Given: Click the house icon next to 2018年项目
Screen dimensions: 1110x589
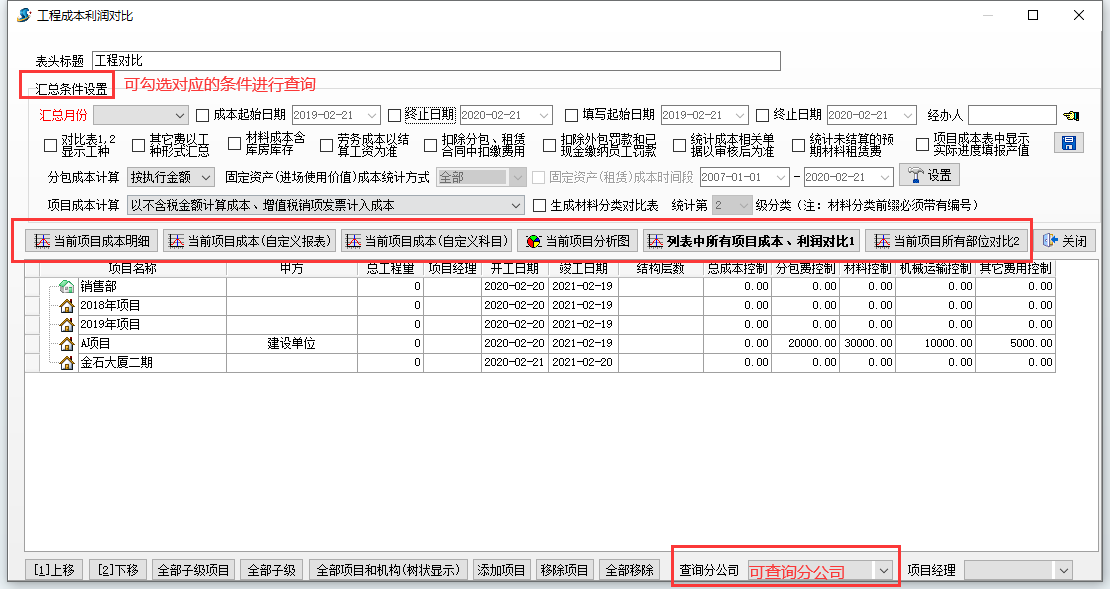Looking at the screenshot, I should click(67, 306).
